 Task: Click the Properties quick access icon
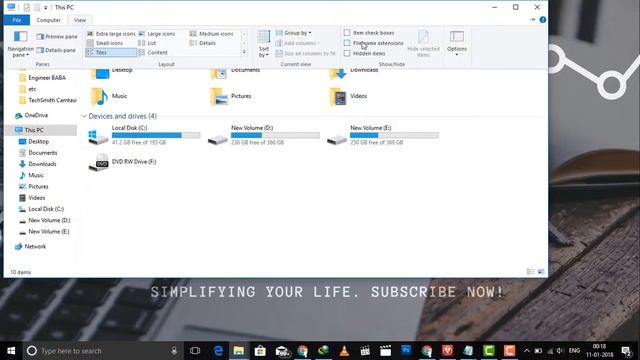point(27,7)
